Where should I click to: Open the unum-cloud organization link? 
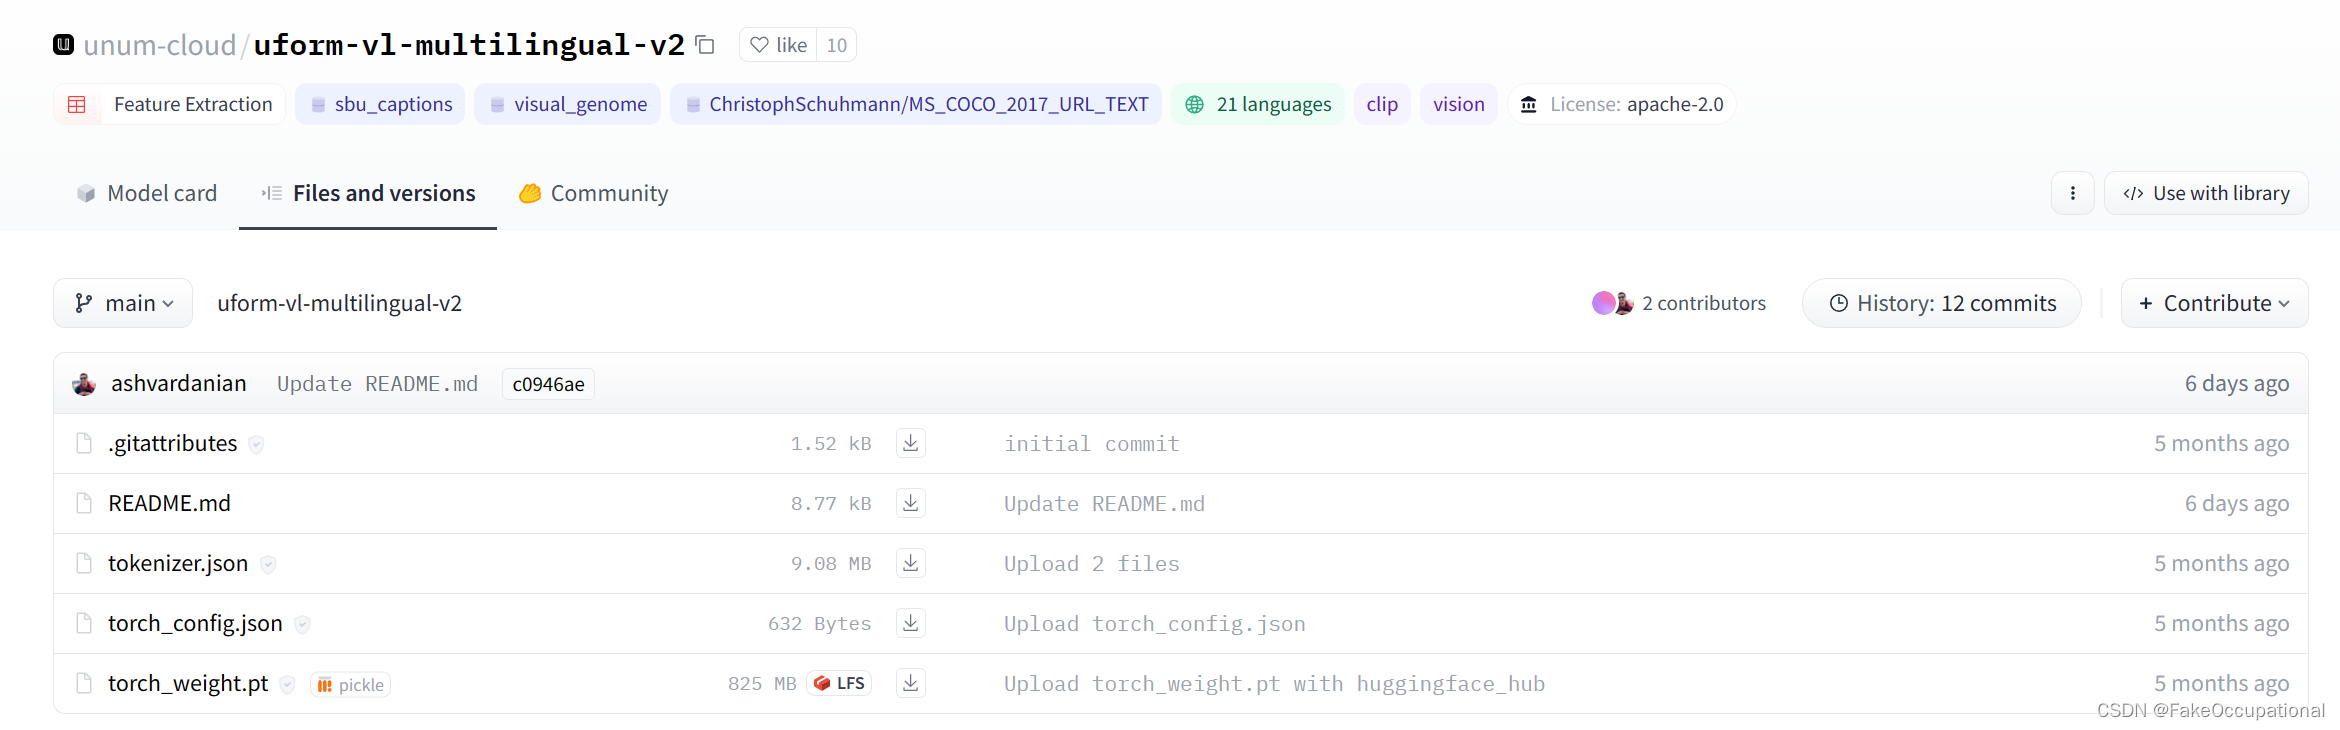[159, 45]
